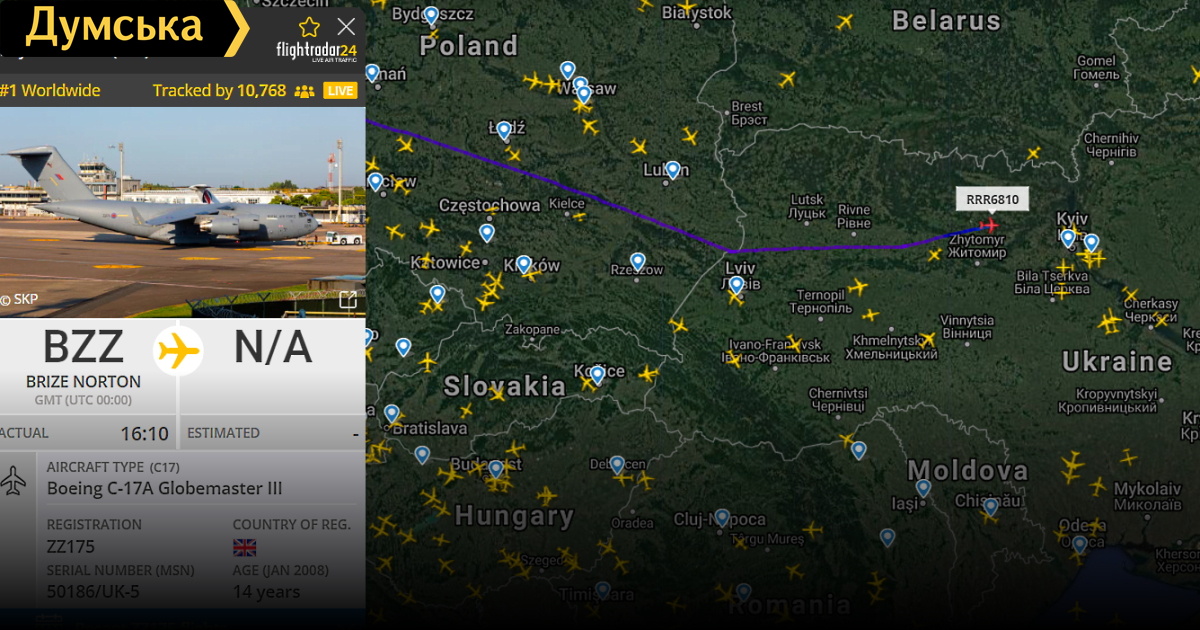Click the C-17 Globemaster aircraft photo
The image size is (1200, 630).
click(x=182, y=212)
